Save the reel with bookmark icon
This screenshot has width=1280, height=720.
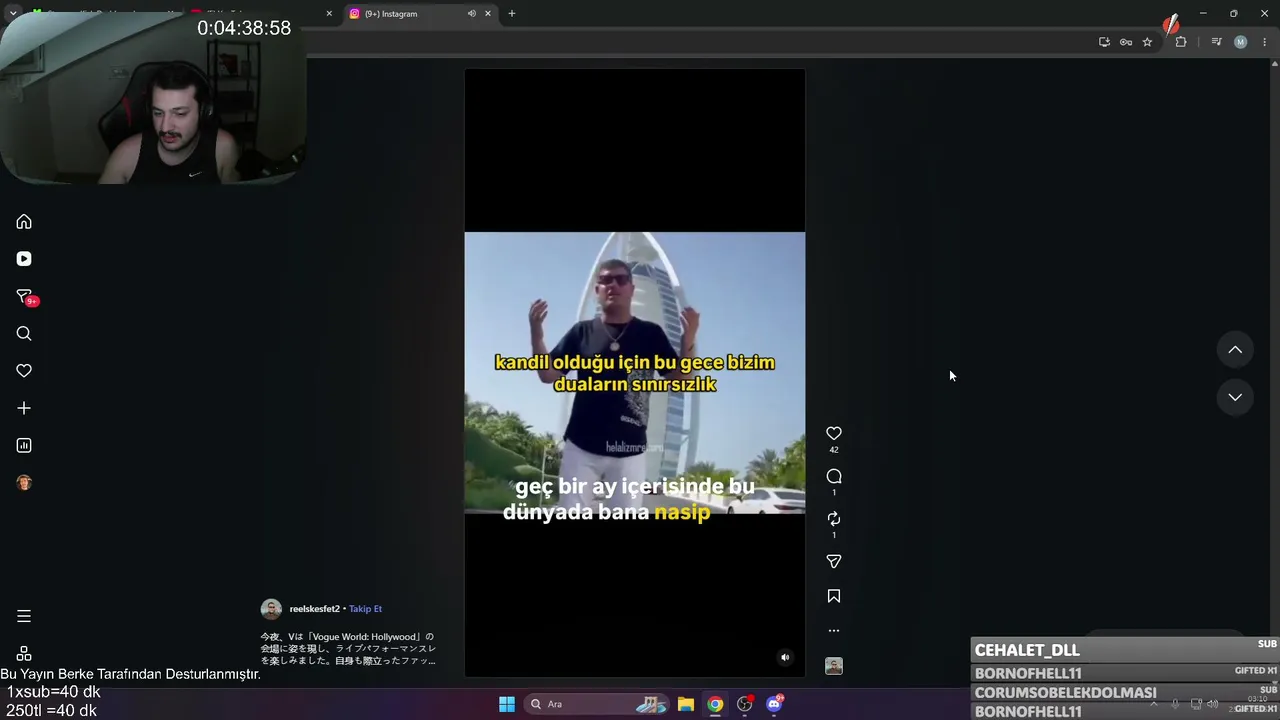(834, 596)
